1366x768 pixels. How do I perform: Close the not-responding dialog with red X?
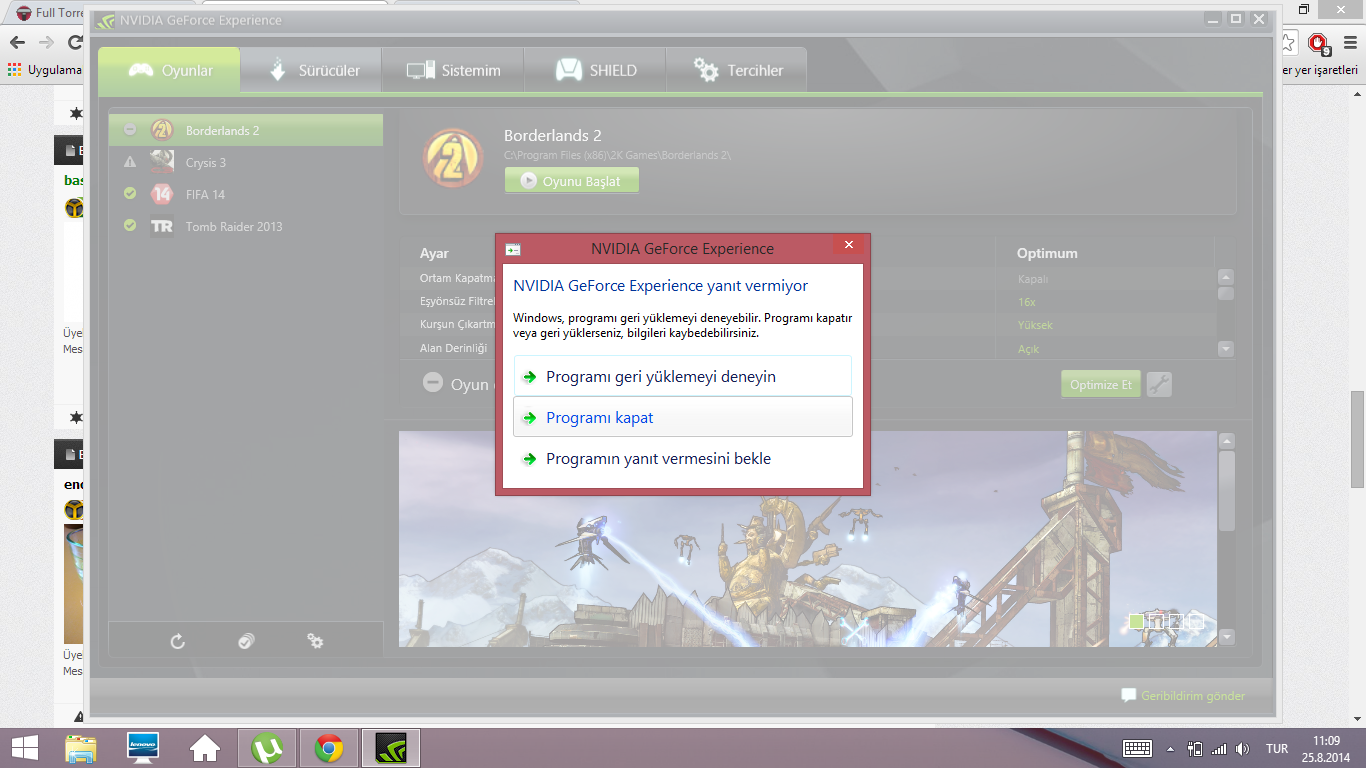848,245
